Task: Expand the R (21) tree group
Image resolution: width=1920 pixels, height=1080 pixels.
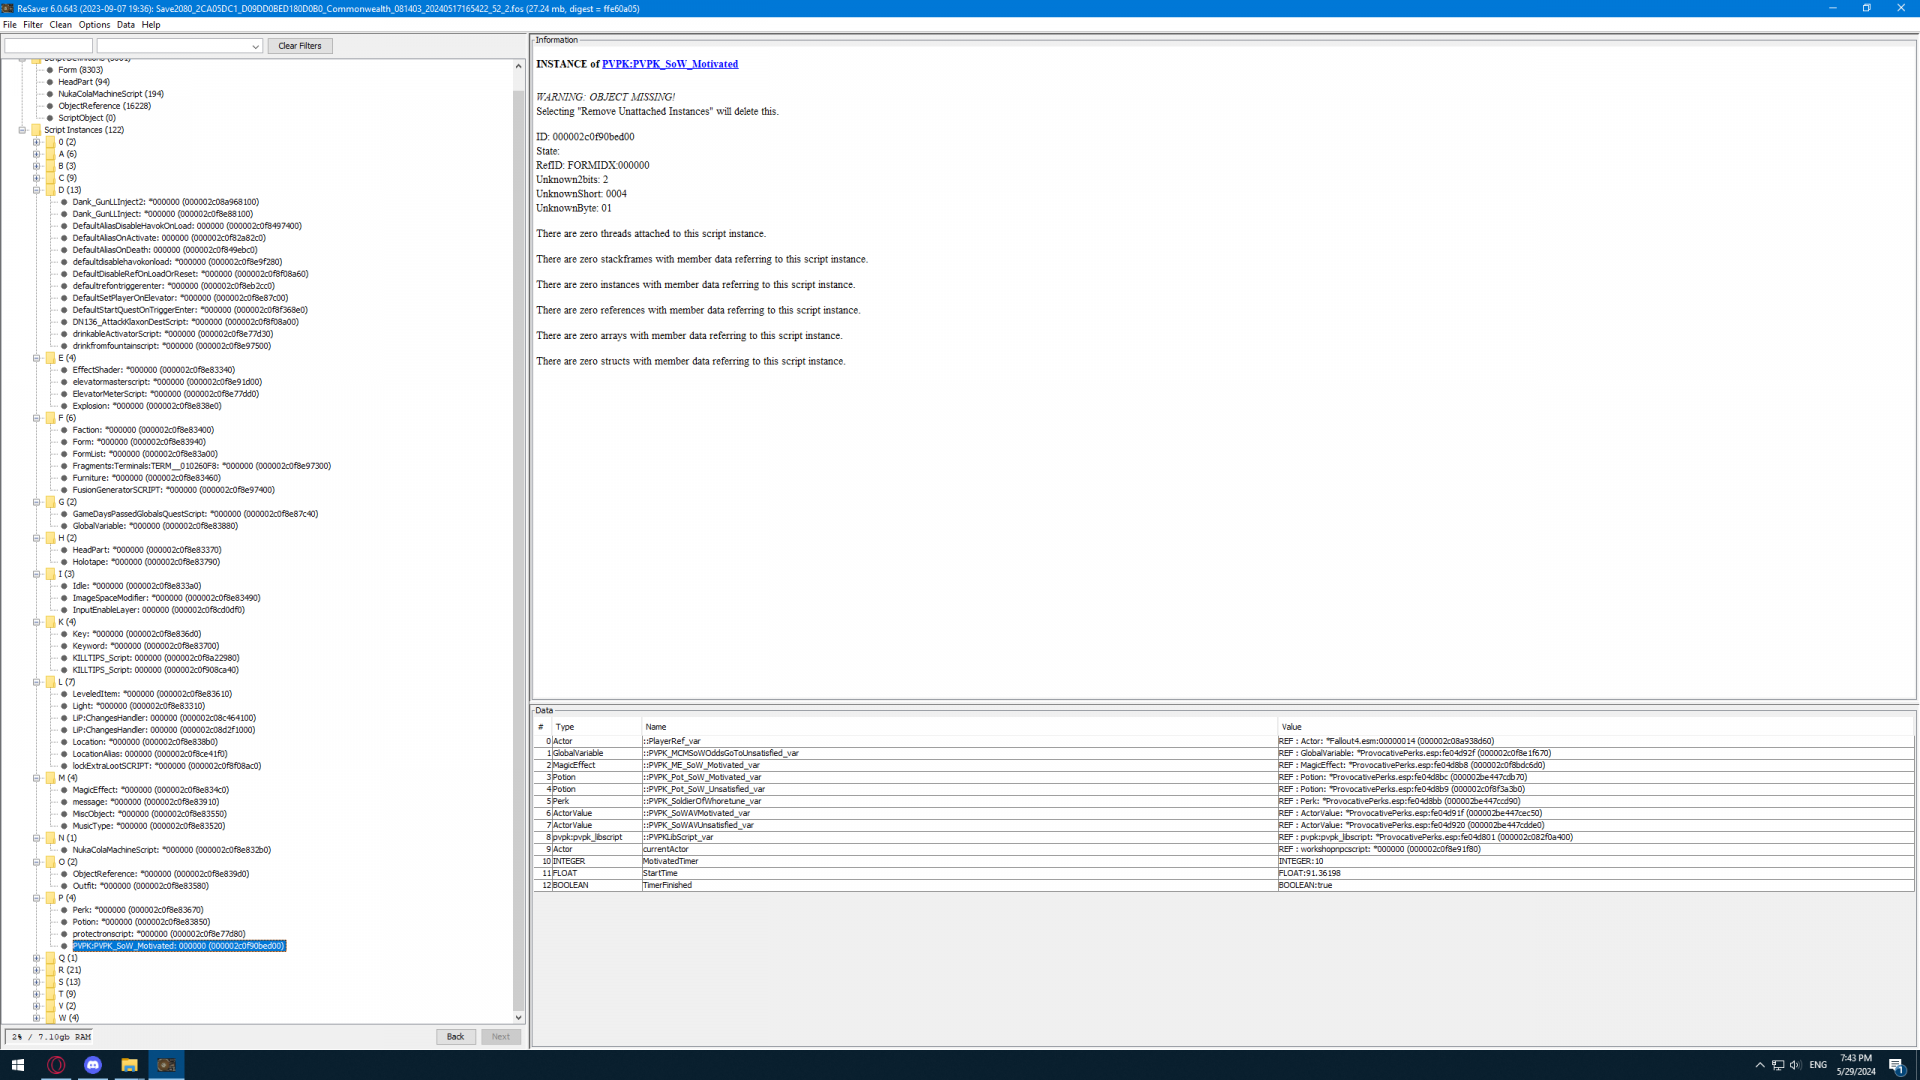Action: pos(37,970)
